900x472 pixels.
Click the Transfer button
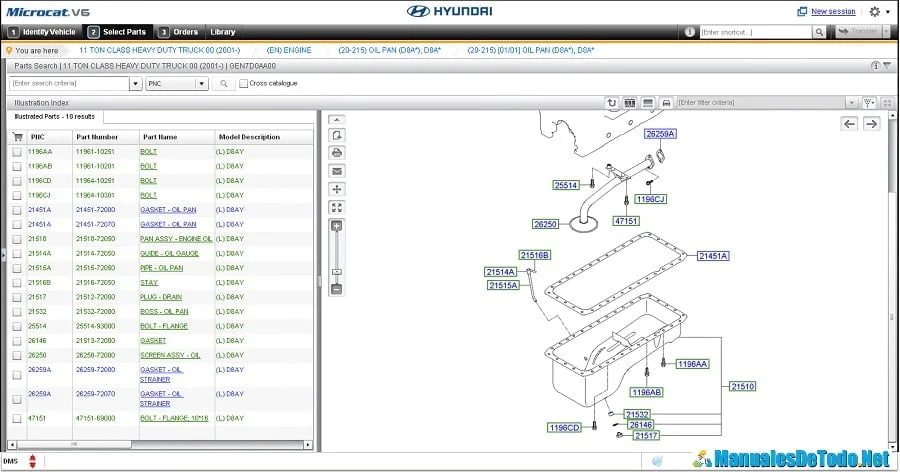point(858,32)
